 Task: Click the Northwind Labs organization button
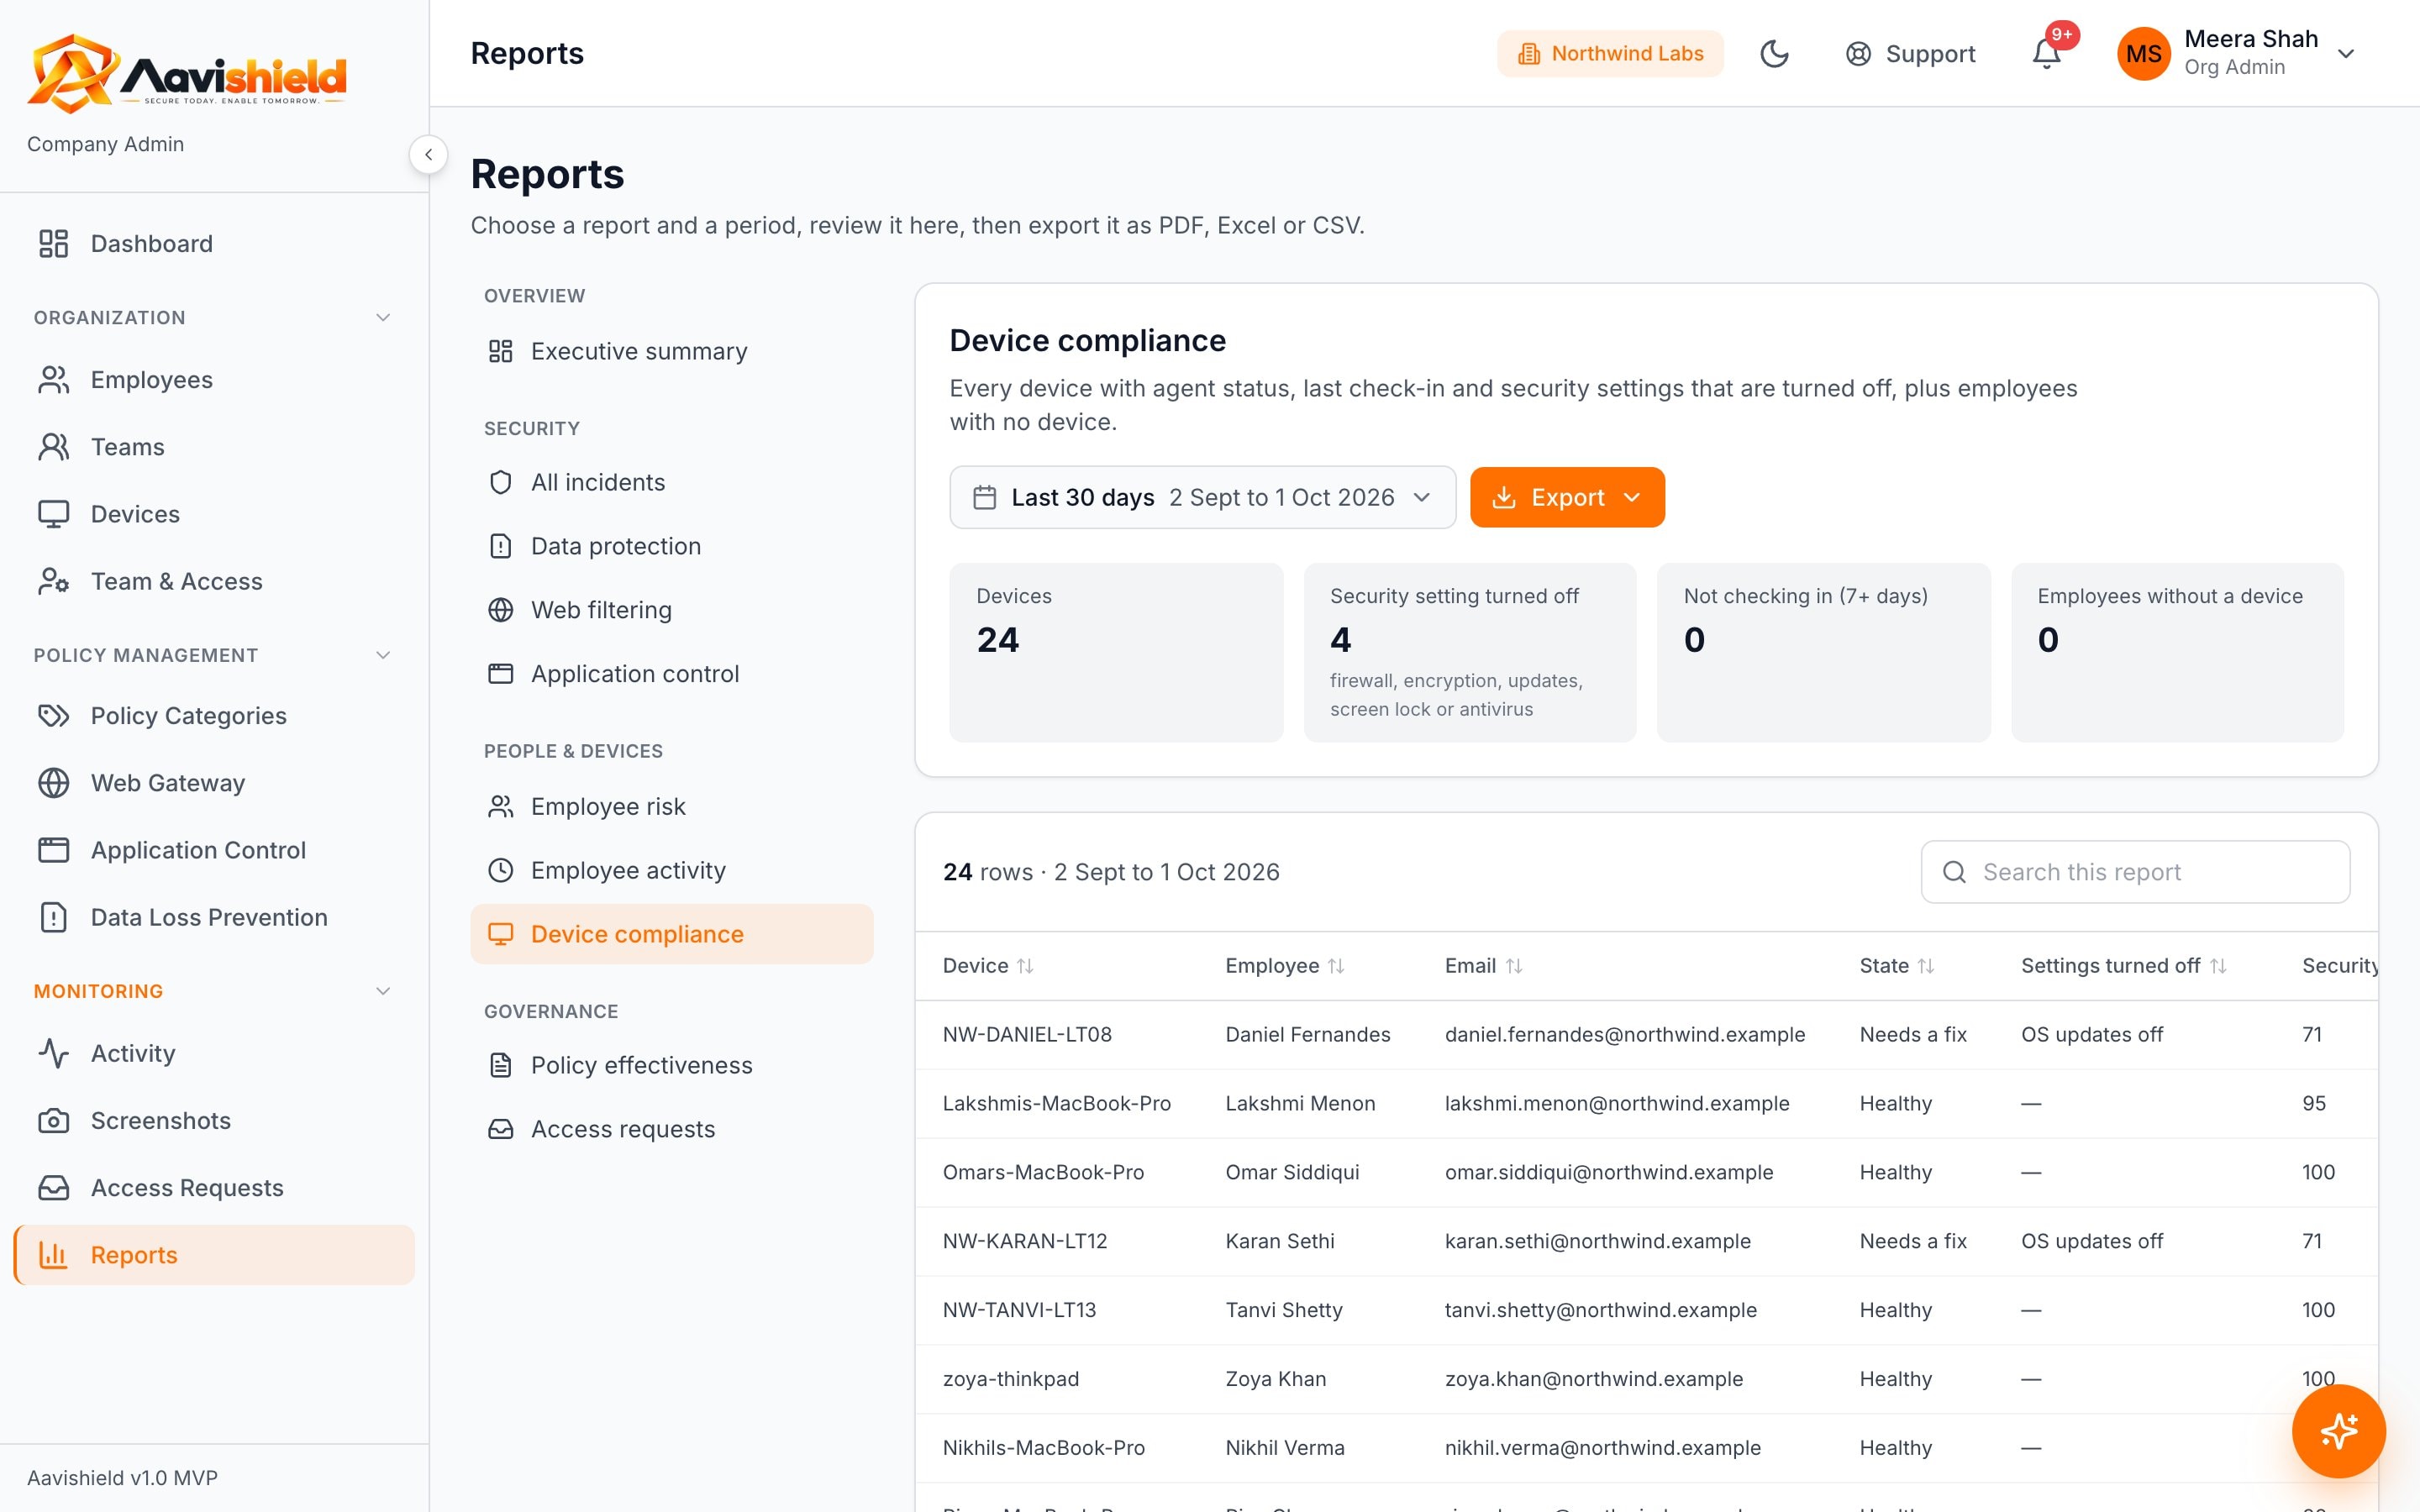click(1610, 53)
